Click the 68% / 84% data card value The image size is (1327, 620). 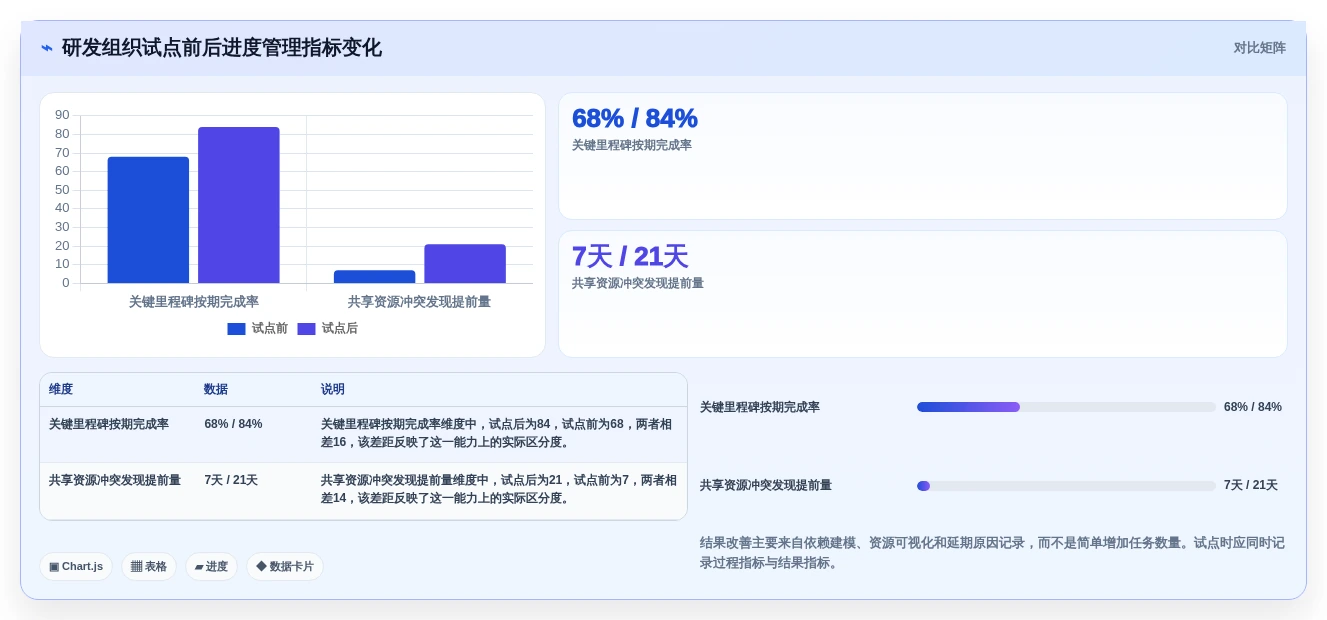tap(634, 118)
